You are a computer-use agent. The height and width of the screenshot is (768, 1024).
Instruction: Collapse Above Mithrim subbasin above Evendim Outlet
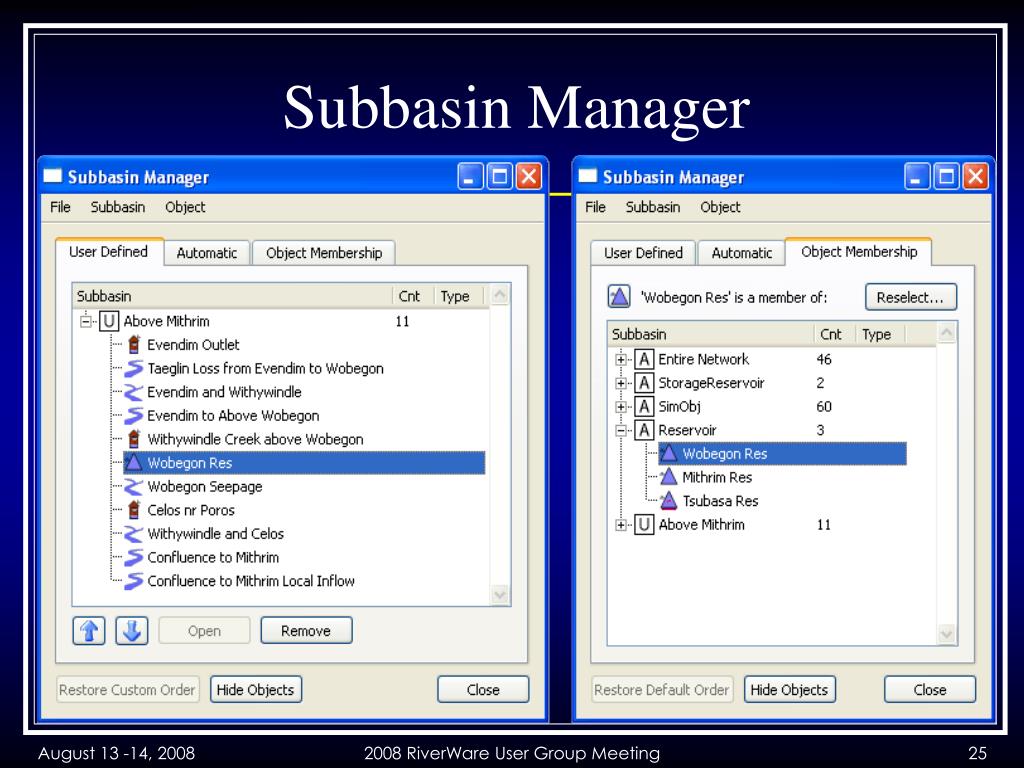(x=86, y=321)
